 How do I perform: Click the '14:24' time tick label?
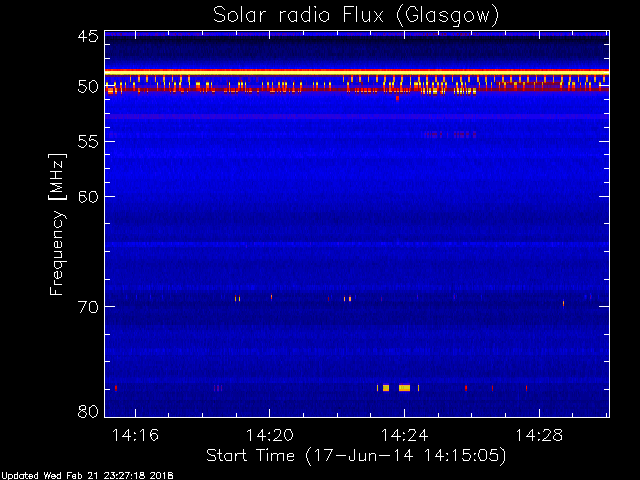coord(404,435)
